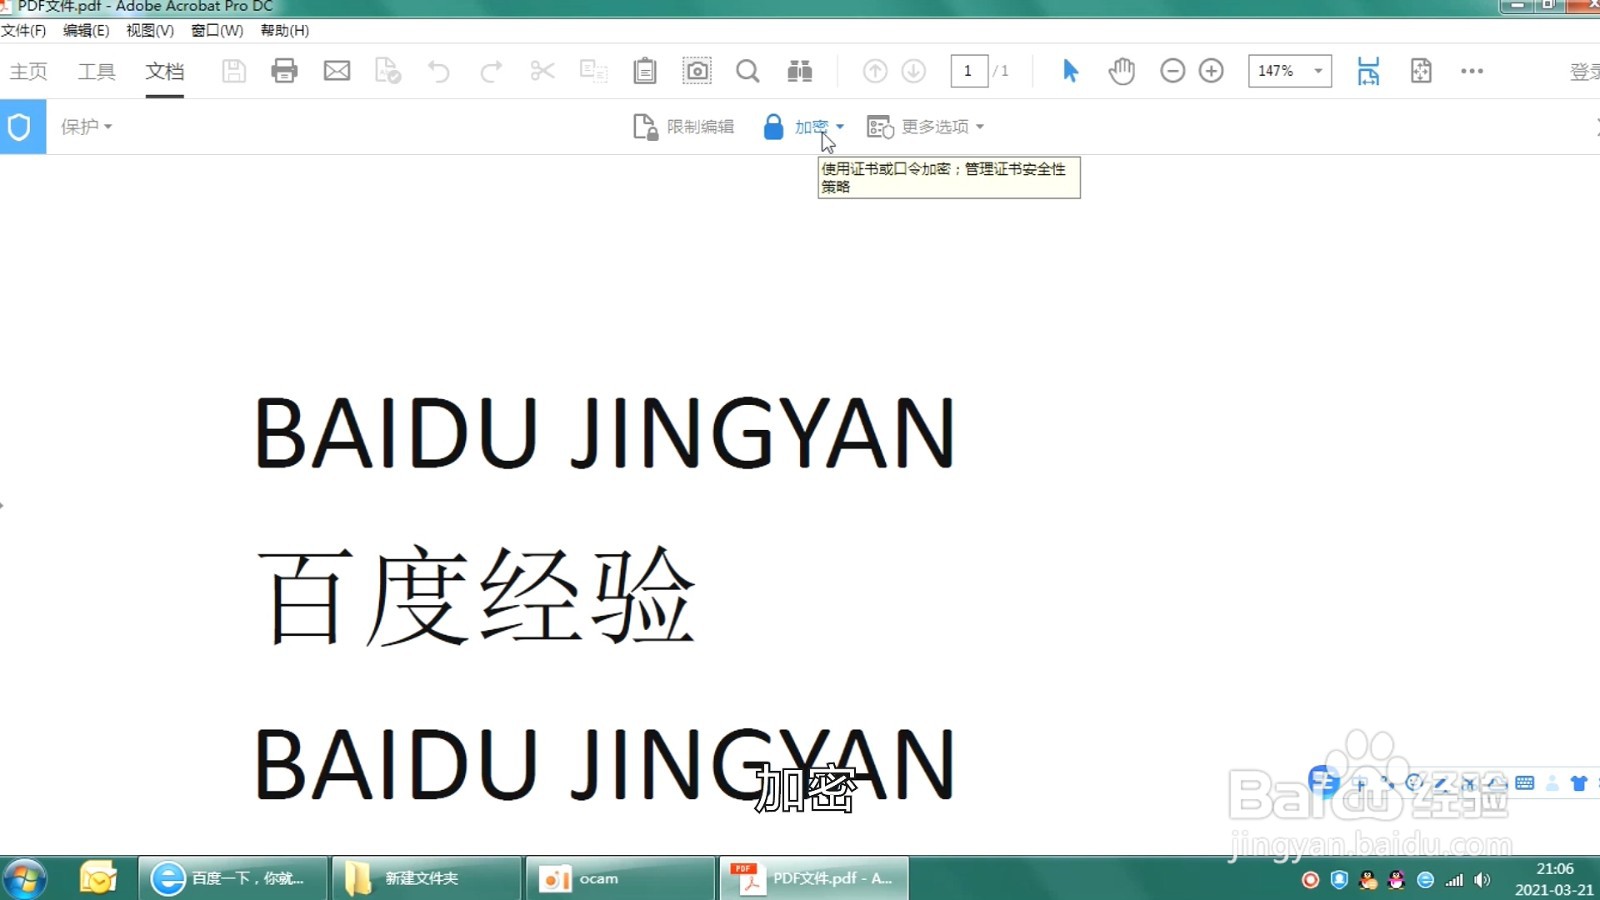The height and width of the screenshot is (900, 1600).
Task: Zoom in with plus circle icon
Action: (x=1211, y=71)
